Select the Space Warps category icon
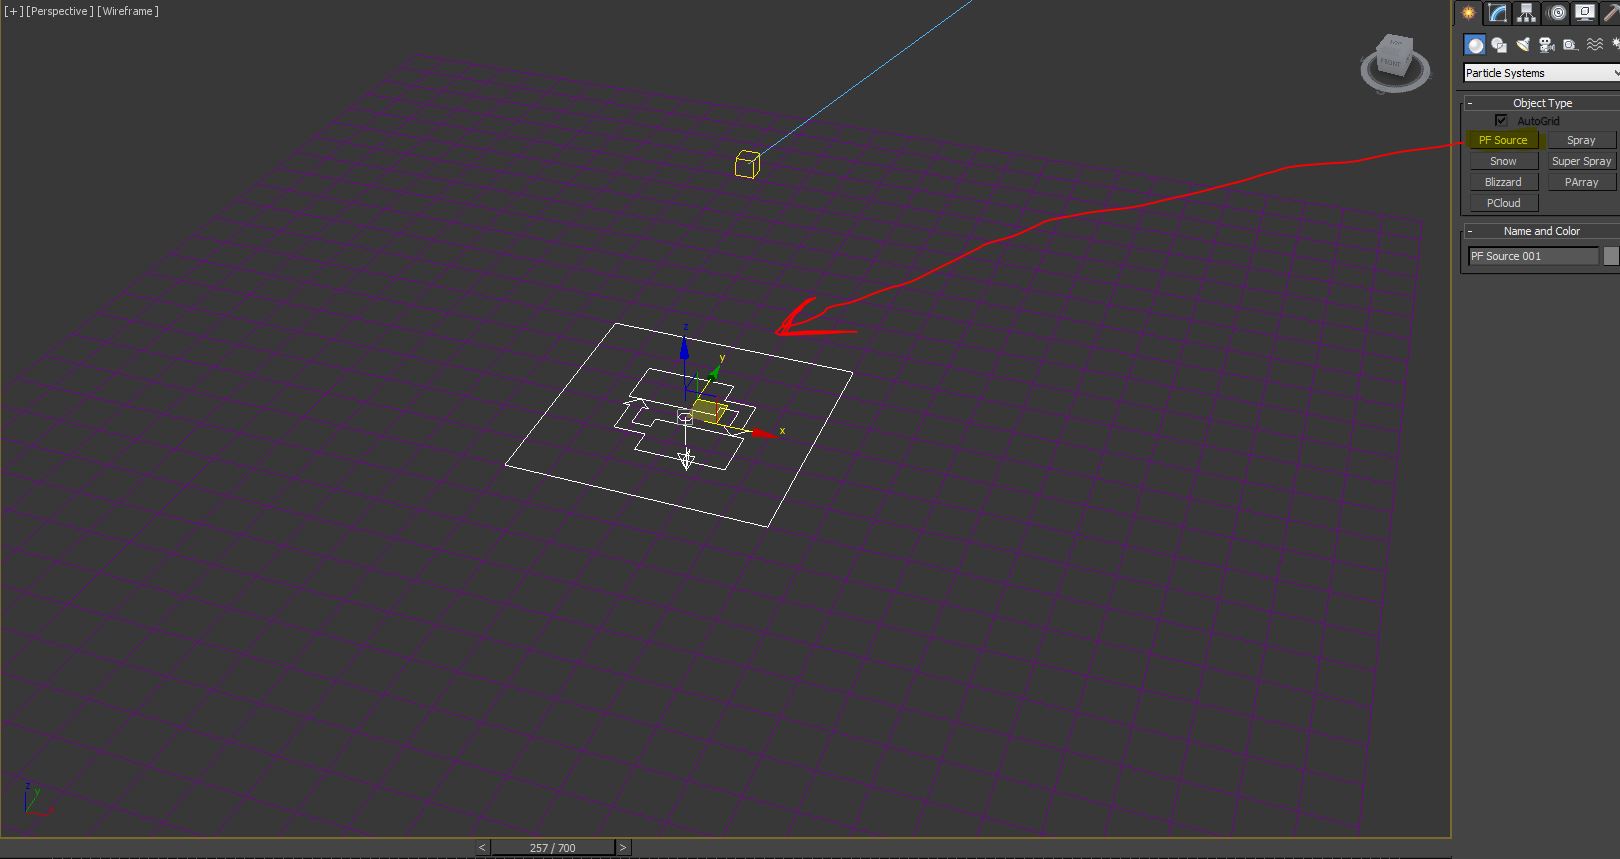Viewport: 1620px width, 859px height. (1595, 45)
